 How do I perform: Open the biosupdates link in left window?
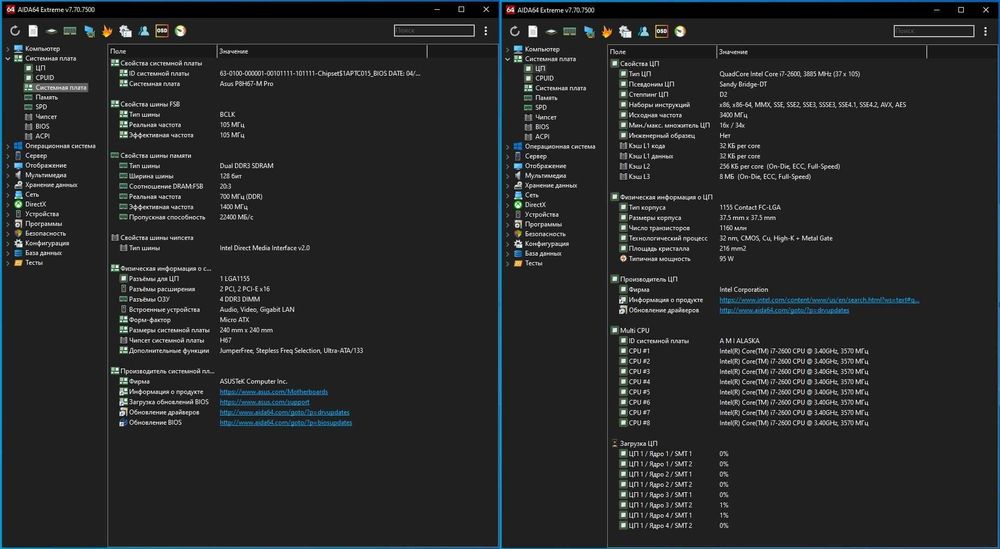click(286, 422)
